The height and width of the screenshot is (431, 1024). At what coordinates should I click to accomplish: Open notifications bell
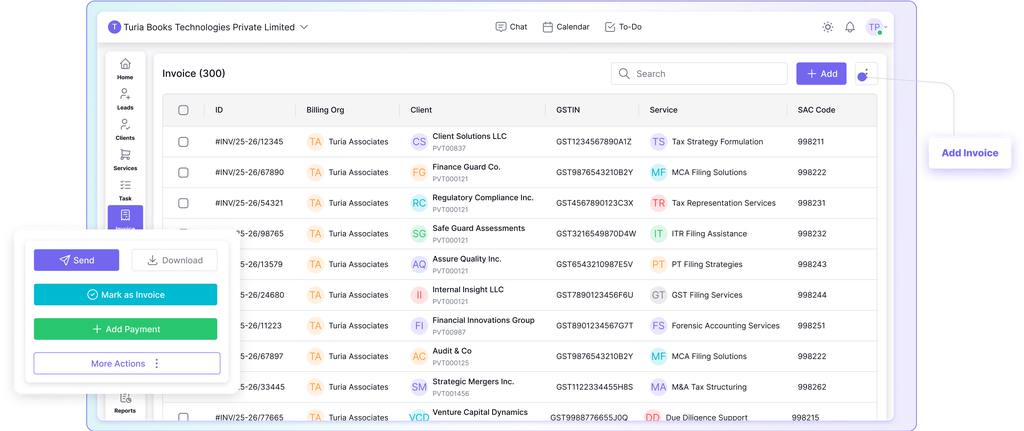[x=850, y=27]
